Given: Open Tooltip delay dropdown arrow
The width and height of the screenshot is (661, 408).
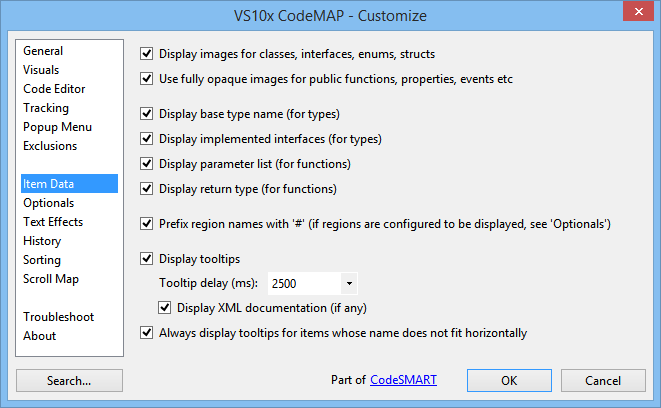Looking at the screenshot, I should pos(349,283).
